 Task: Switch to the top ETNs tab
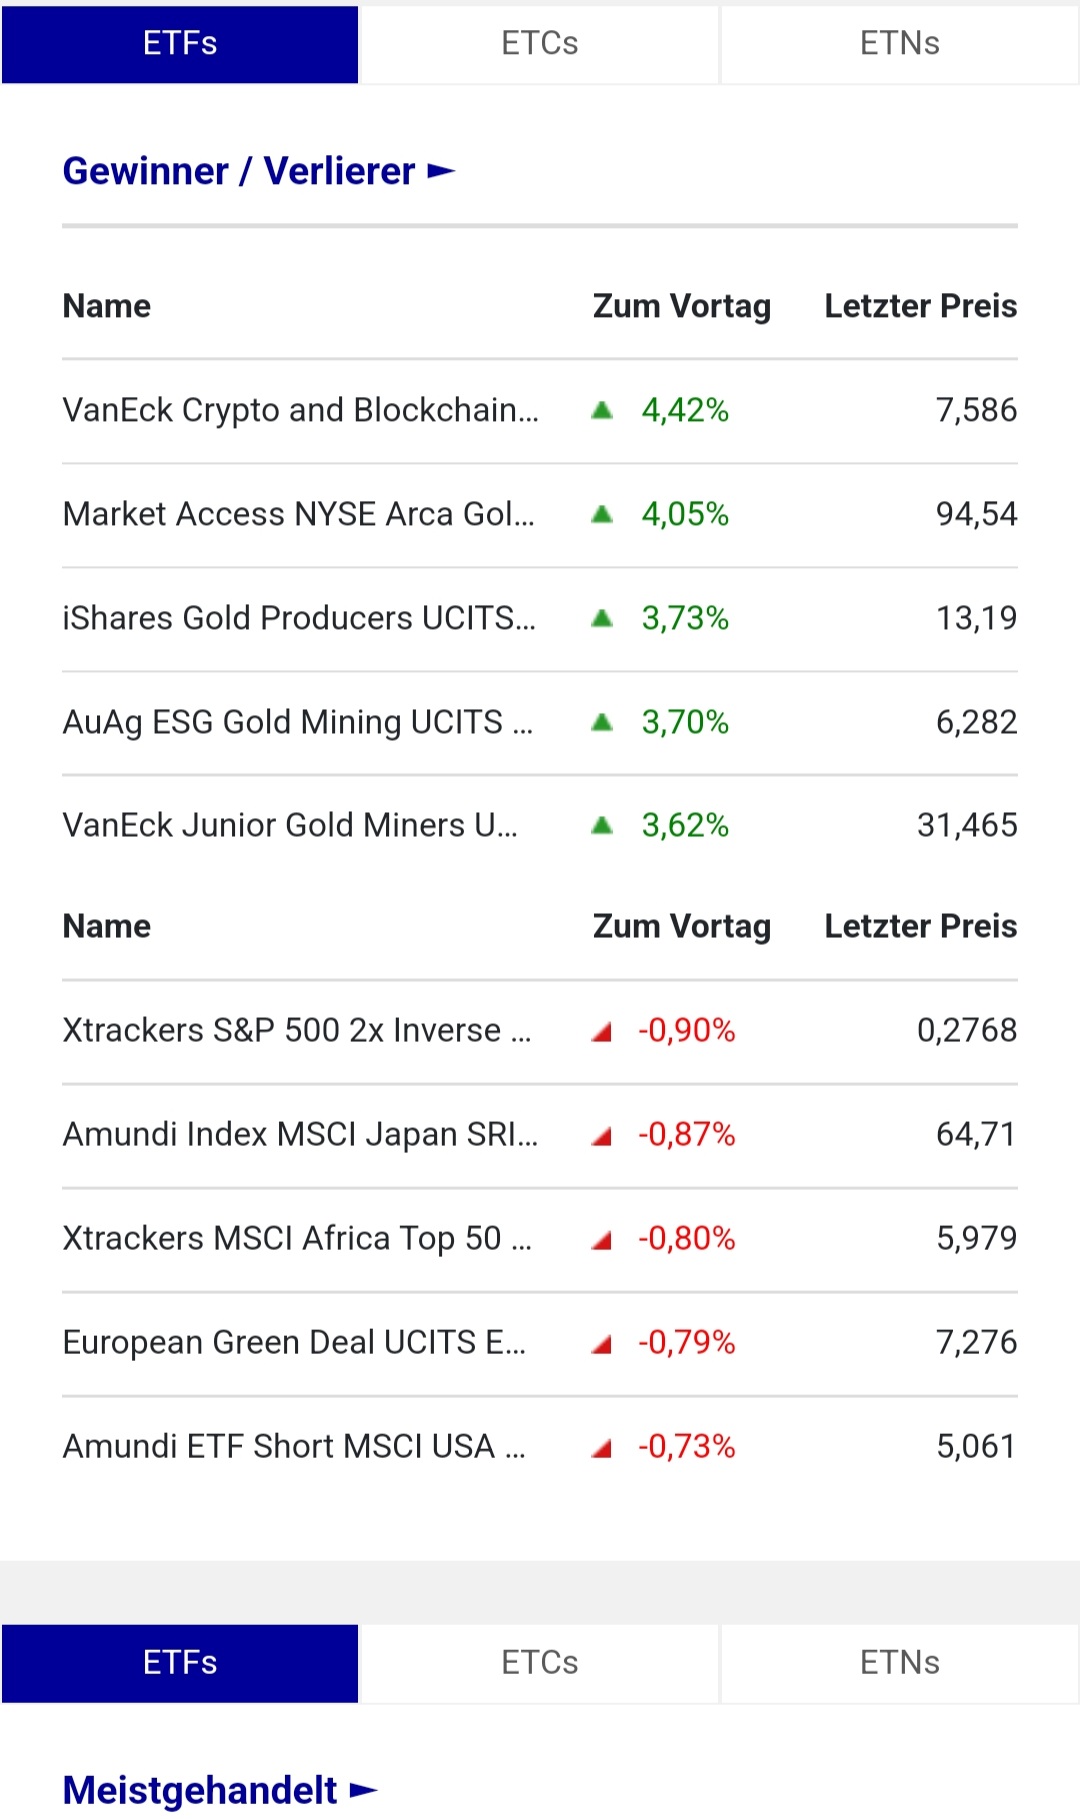[x=899, y=43]
